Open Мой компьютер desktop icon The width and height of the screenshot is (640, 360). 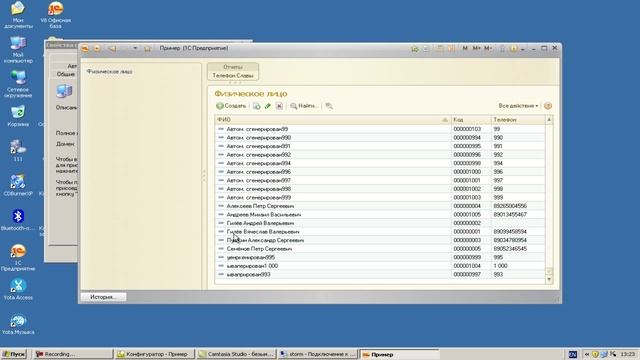tap(18, 50)
